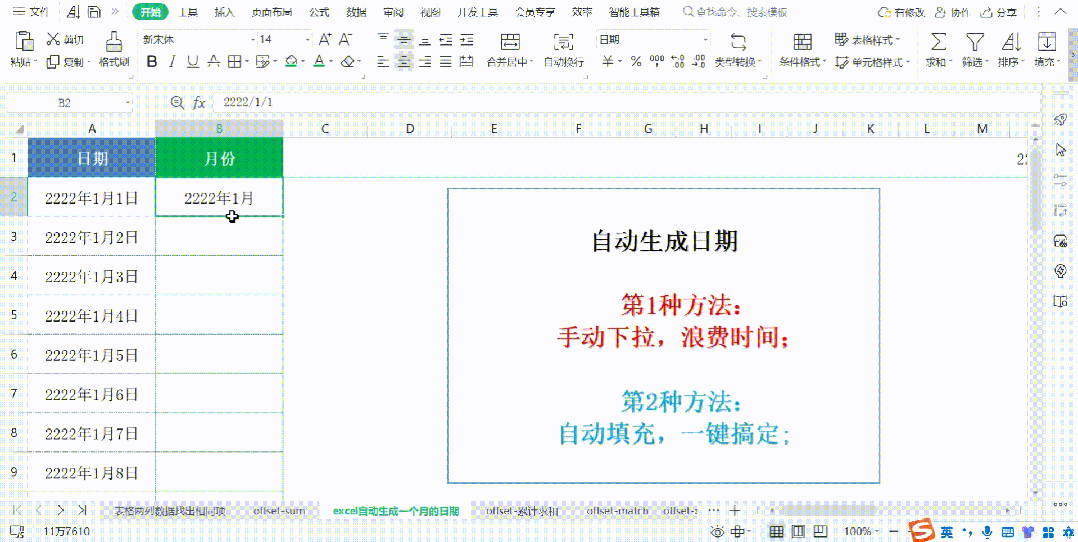Click the Type Conversion icon
Image resolution: width=1078 pixels, height=542 pixels.
point(738,41)
